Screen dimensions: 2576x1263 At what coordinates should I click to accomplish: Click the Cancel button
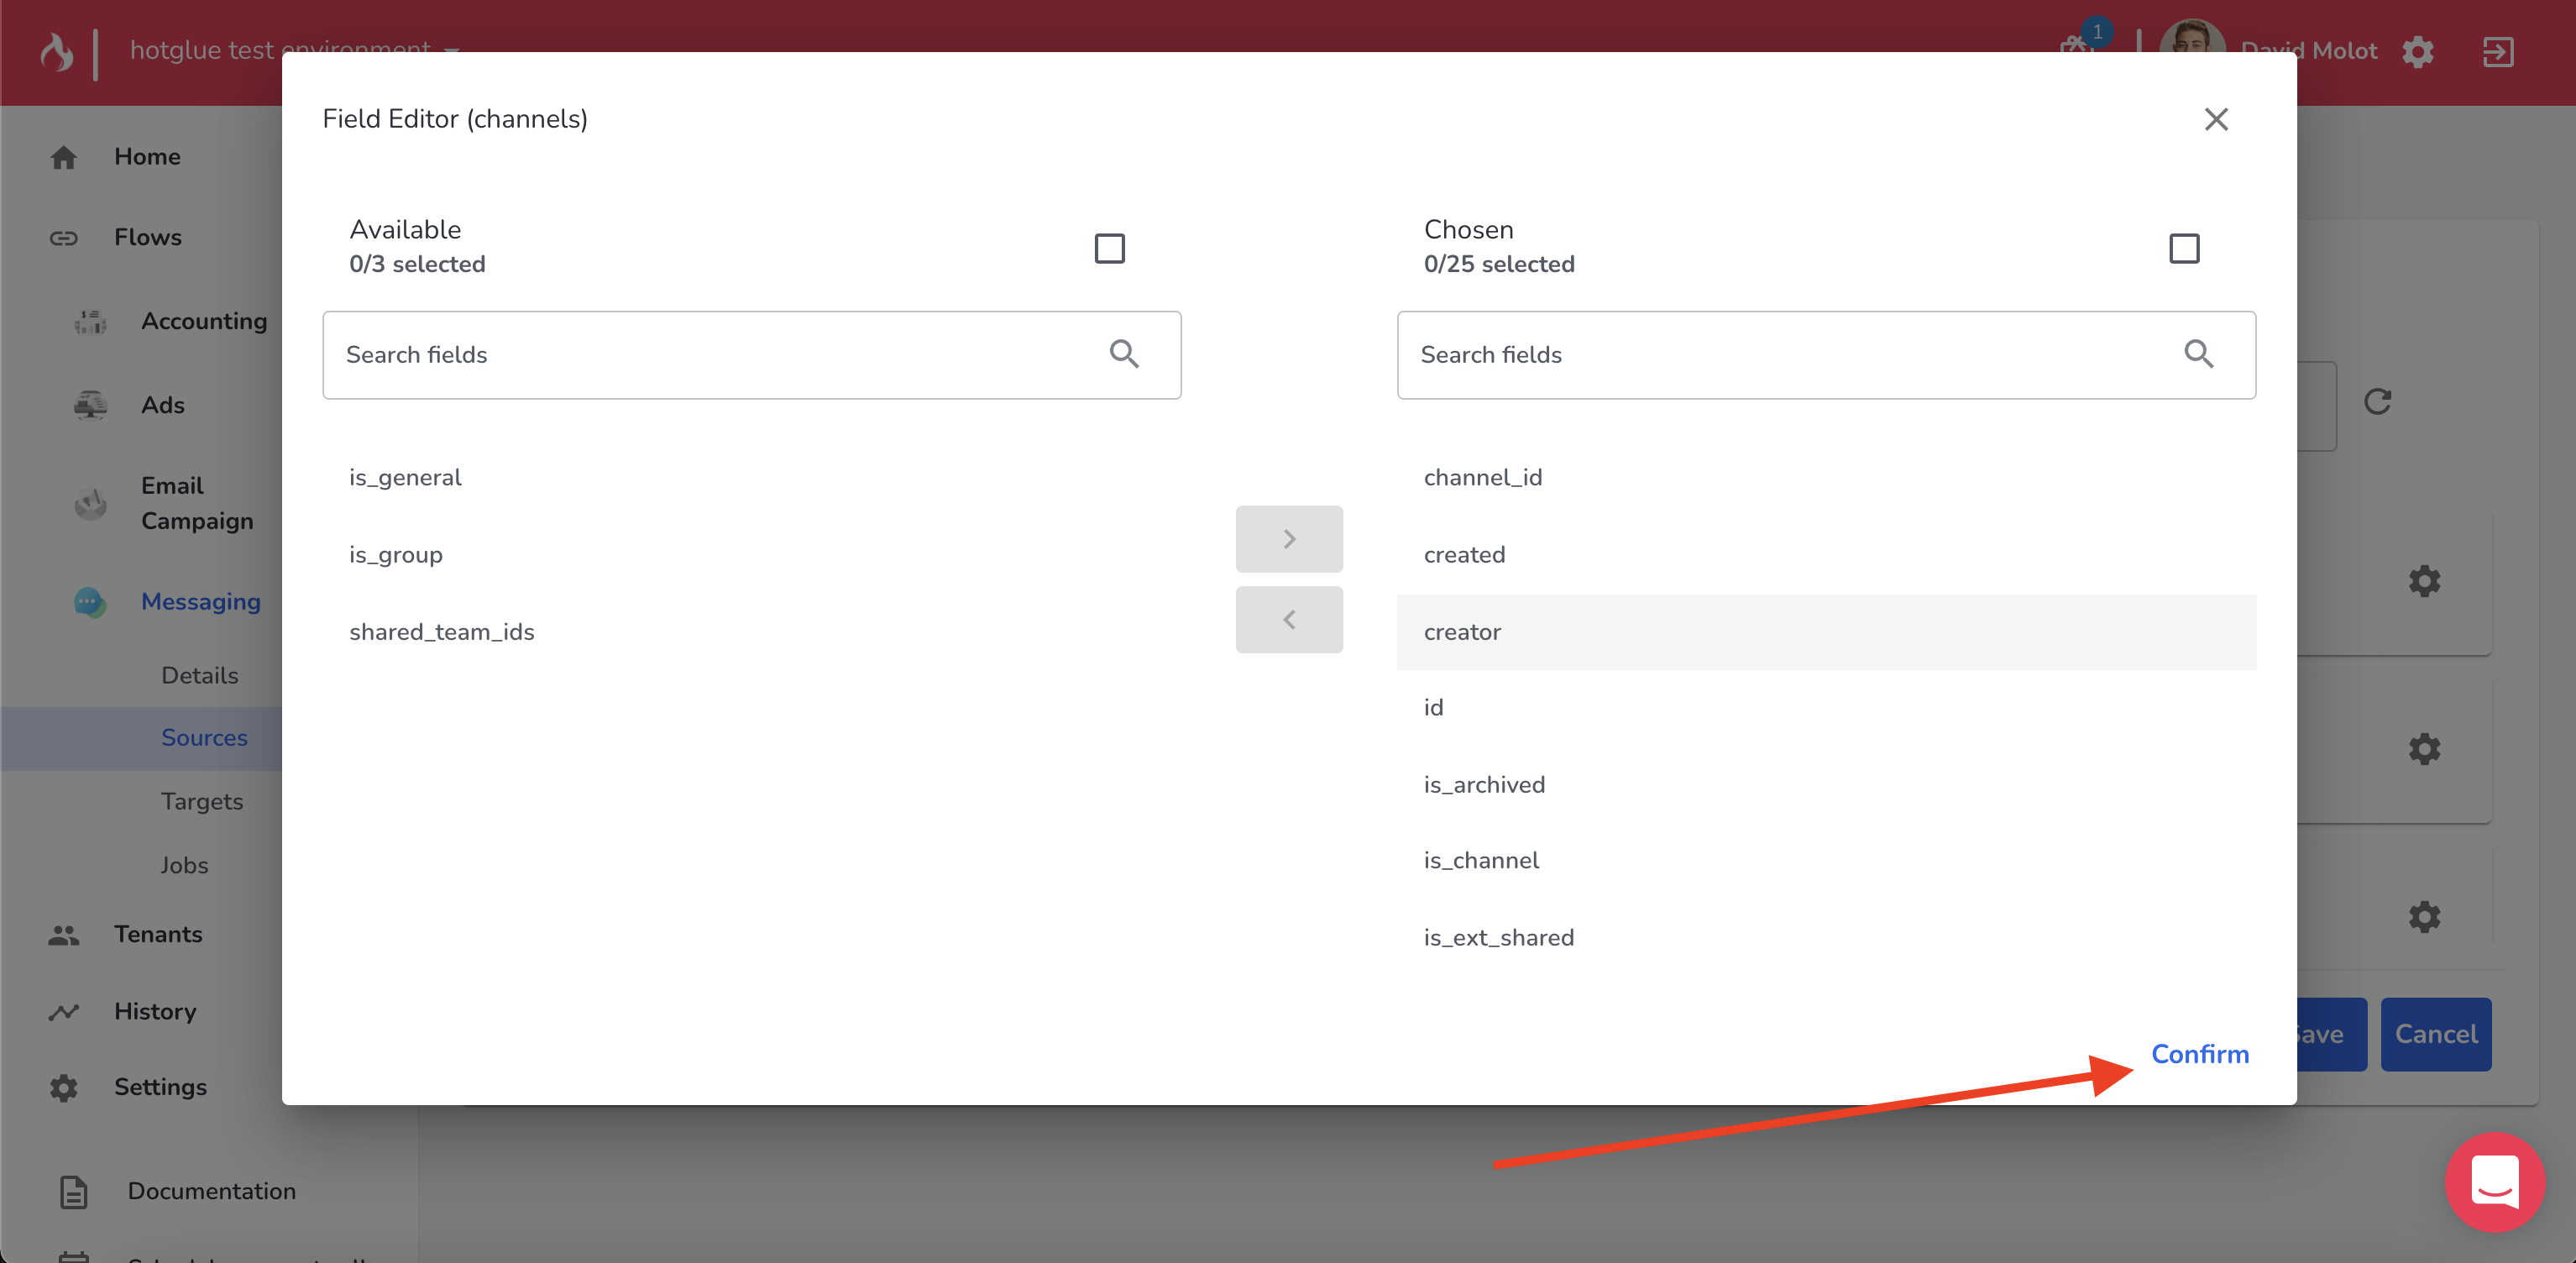tap(2435, 1034)
